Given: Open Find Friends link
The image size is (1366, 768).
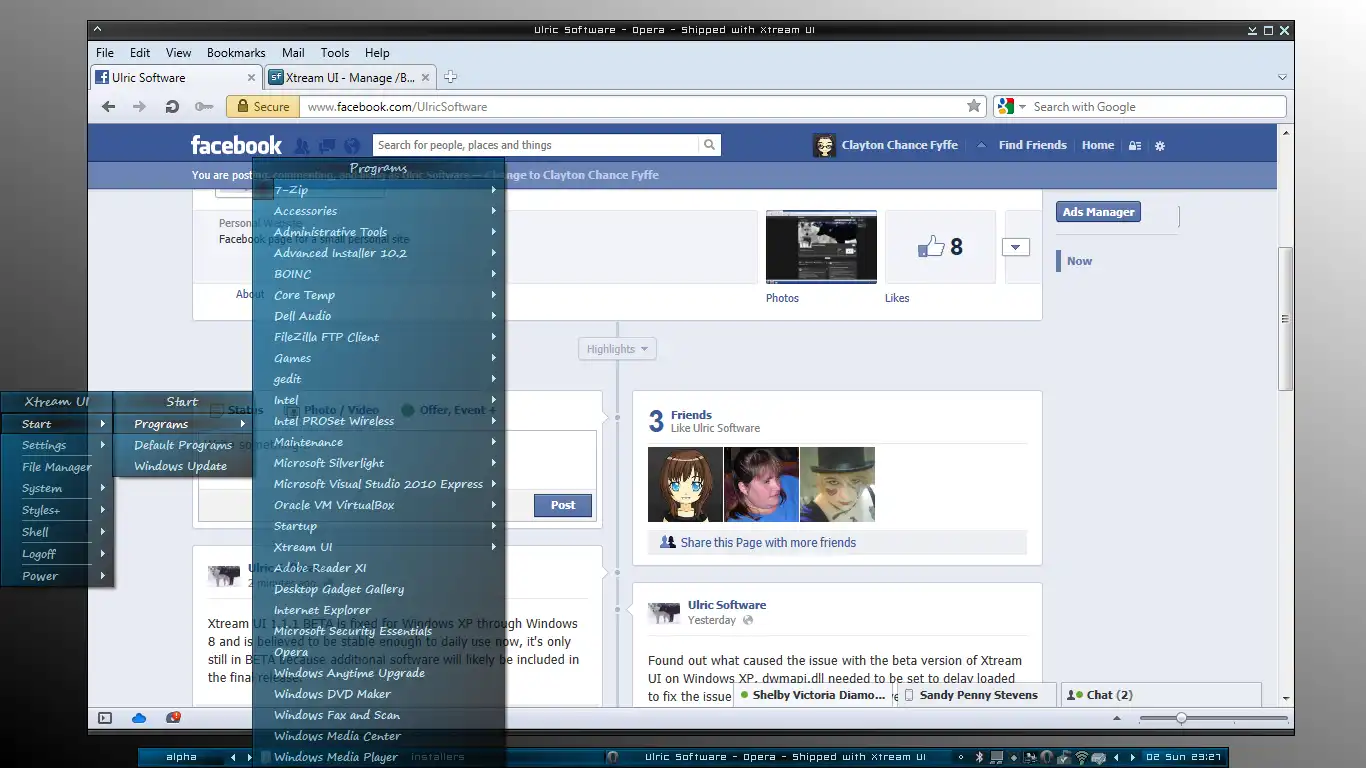Looking at the screenshot, I should (1032, 145).
